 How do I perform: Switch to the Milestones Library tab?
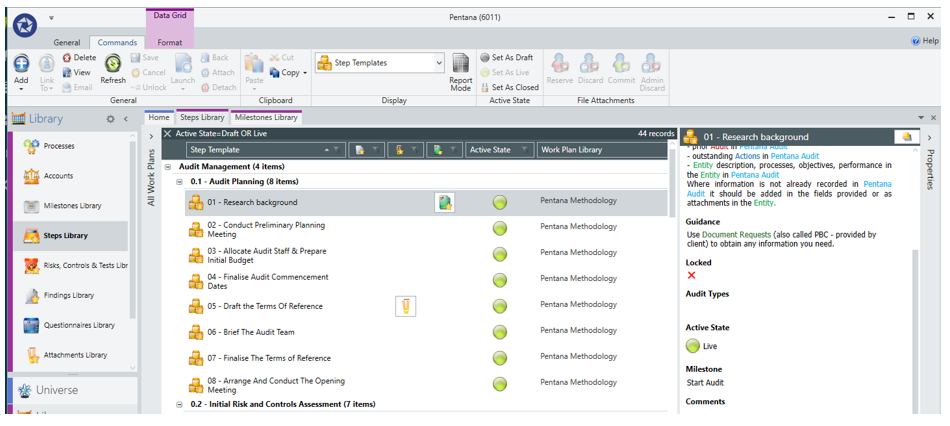tap(266, 118)
